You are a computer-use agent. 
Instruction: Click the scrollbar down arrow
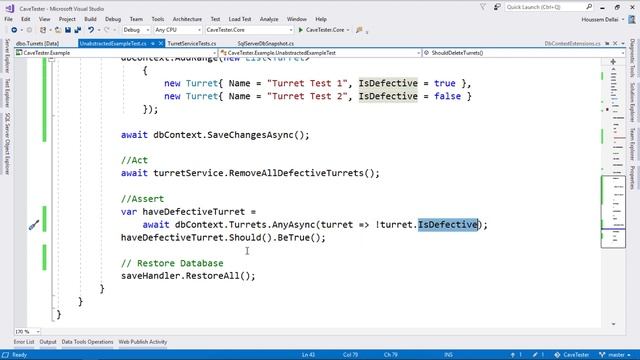click(613, 324)
